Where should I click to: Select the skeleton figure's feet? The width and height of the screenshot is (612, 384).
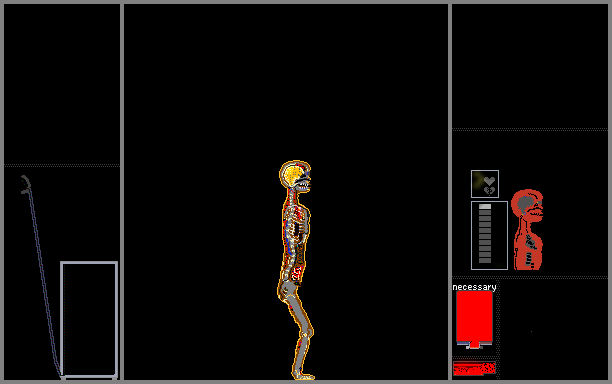tap(303, 375)
